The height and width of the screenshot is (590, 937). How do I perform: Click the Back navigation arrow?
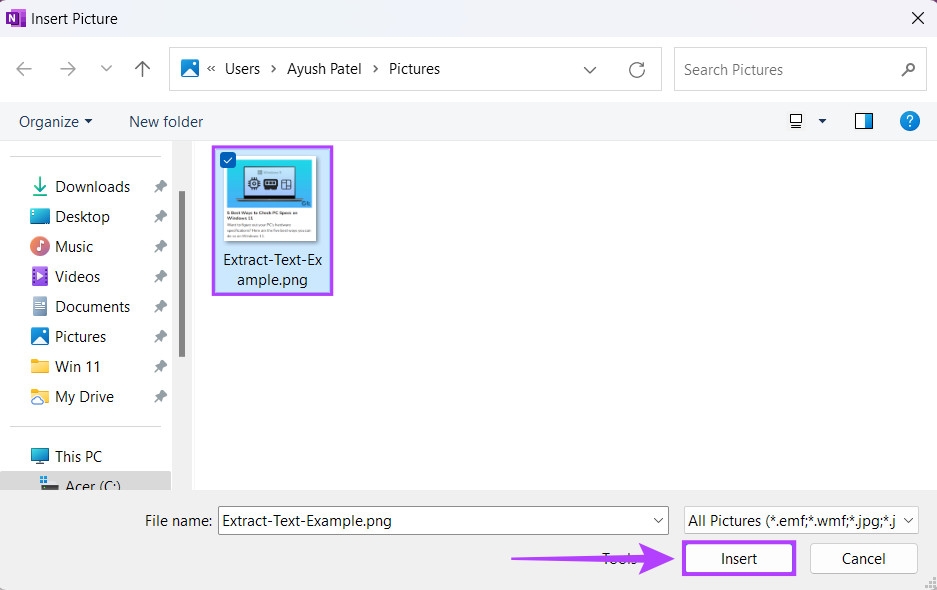[x=24, y=69]
